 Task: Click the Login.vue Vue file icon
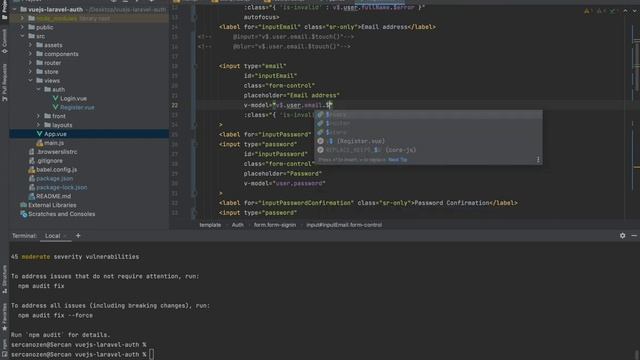pos(56,98)
